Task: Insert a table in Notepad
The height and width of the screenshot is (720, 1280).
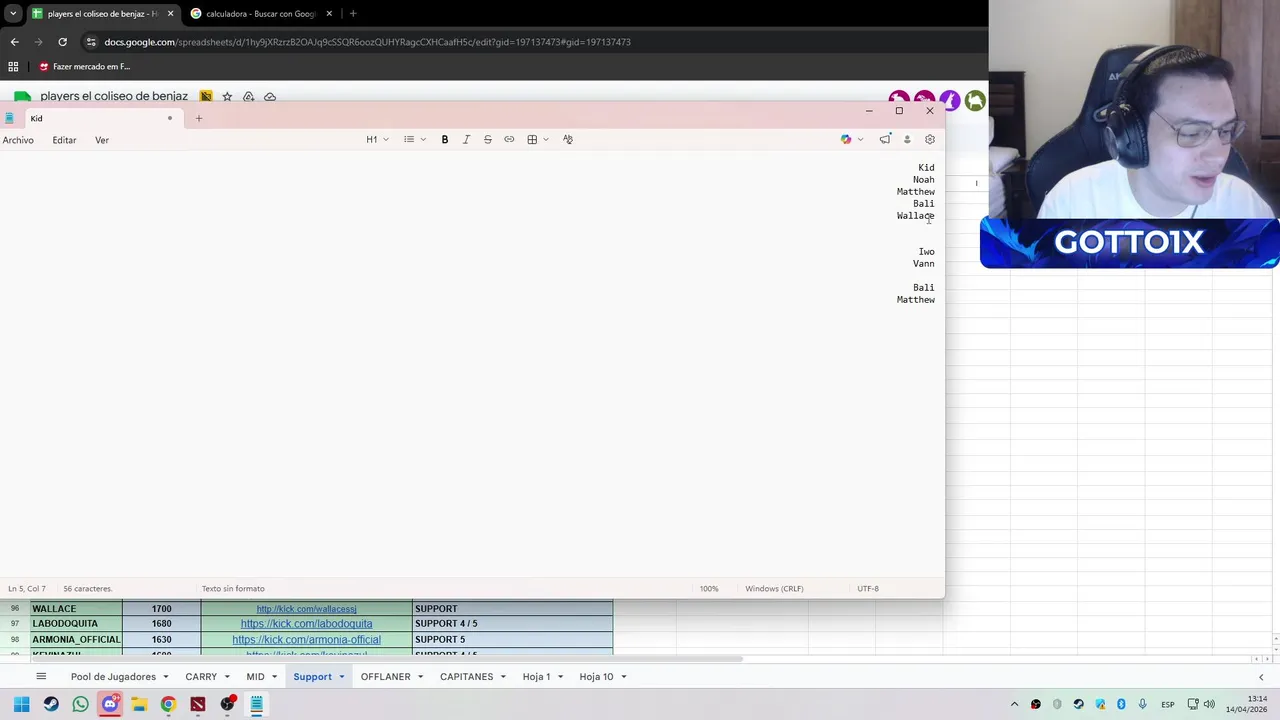Action: [x=532, y=139]
